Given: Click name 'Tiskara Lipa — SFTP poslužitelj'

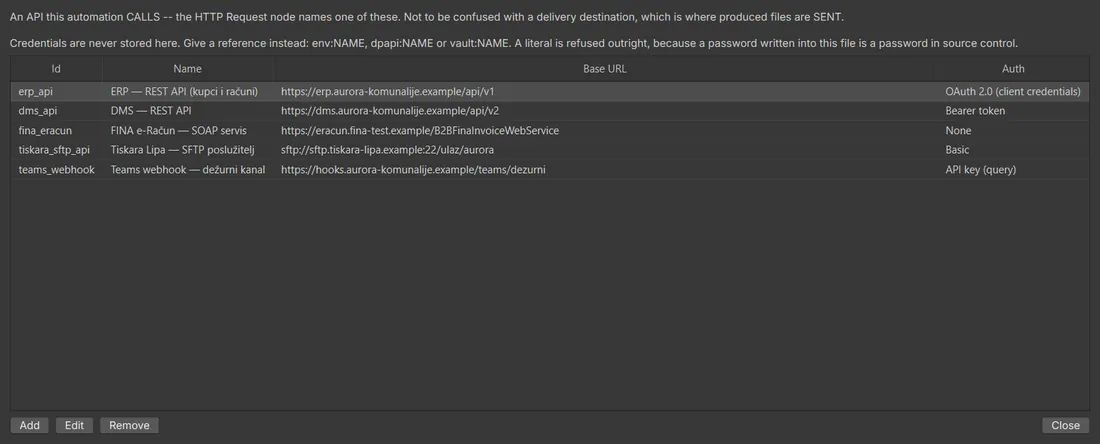Looking at the screenshot, I should coord(188,150).
